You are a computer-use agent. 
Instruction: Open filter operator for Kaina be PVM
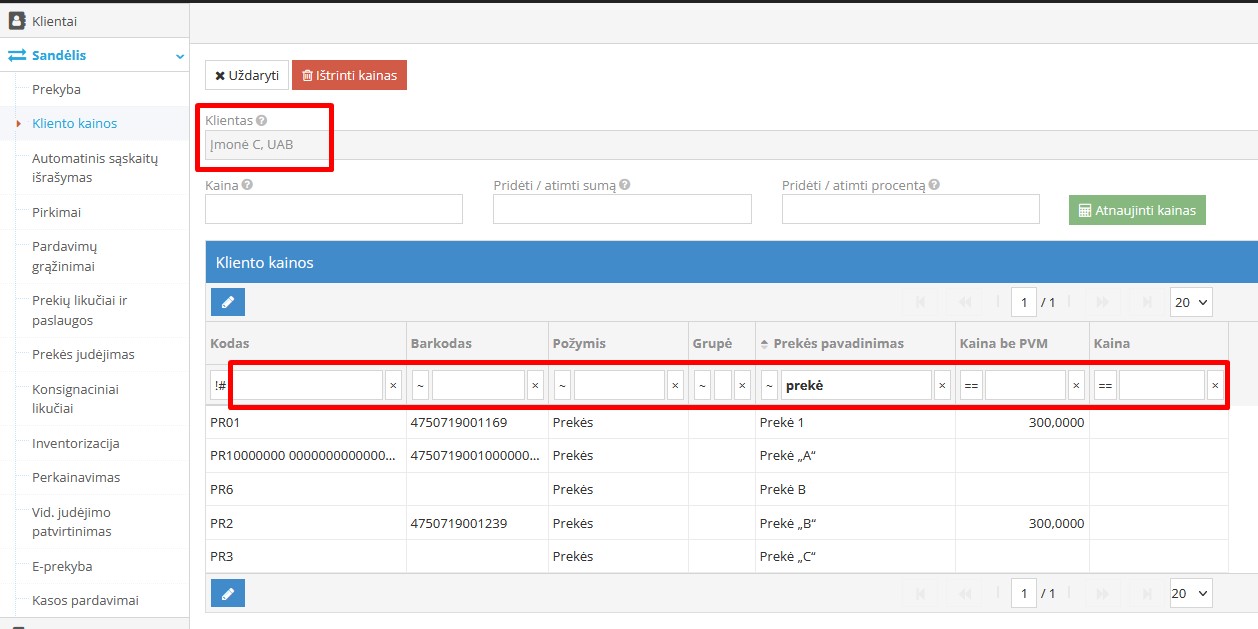click(x=970, y=385)
